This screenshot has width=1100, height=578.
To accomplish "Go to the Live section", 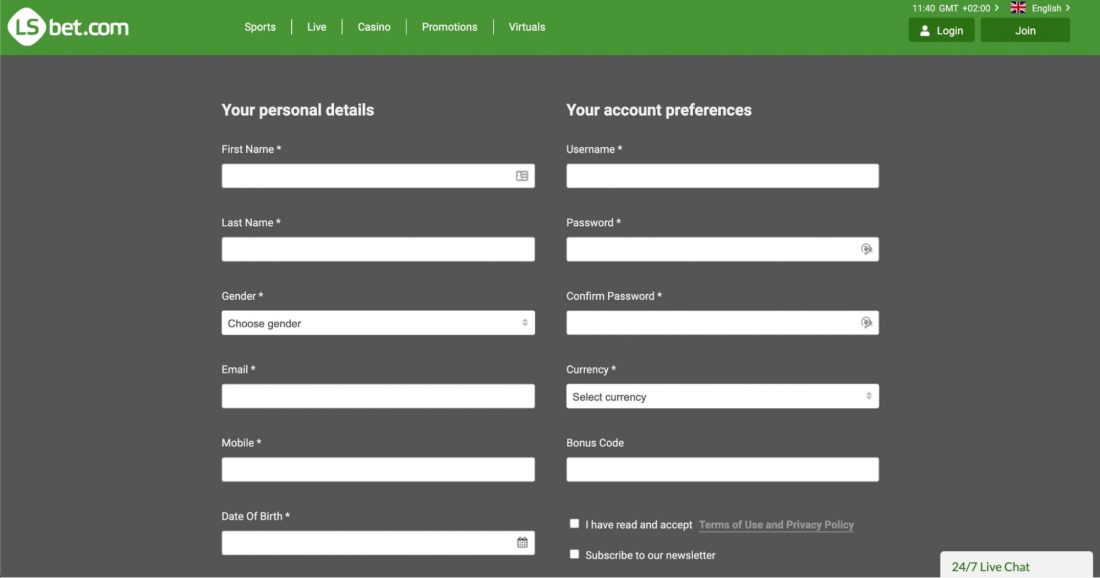I will [x=316, y=27].
